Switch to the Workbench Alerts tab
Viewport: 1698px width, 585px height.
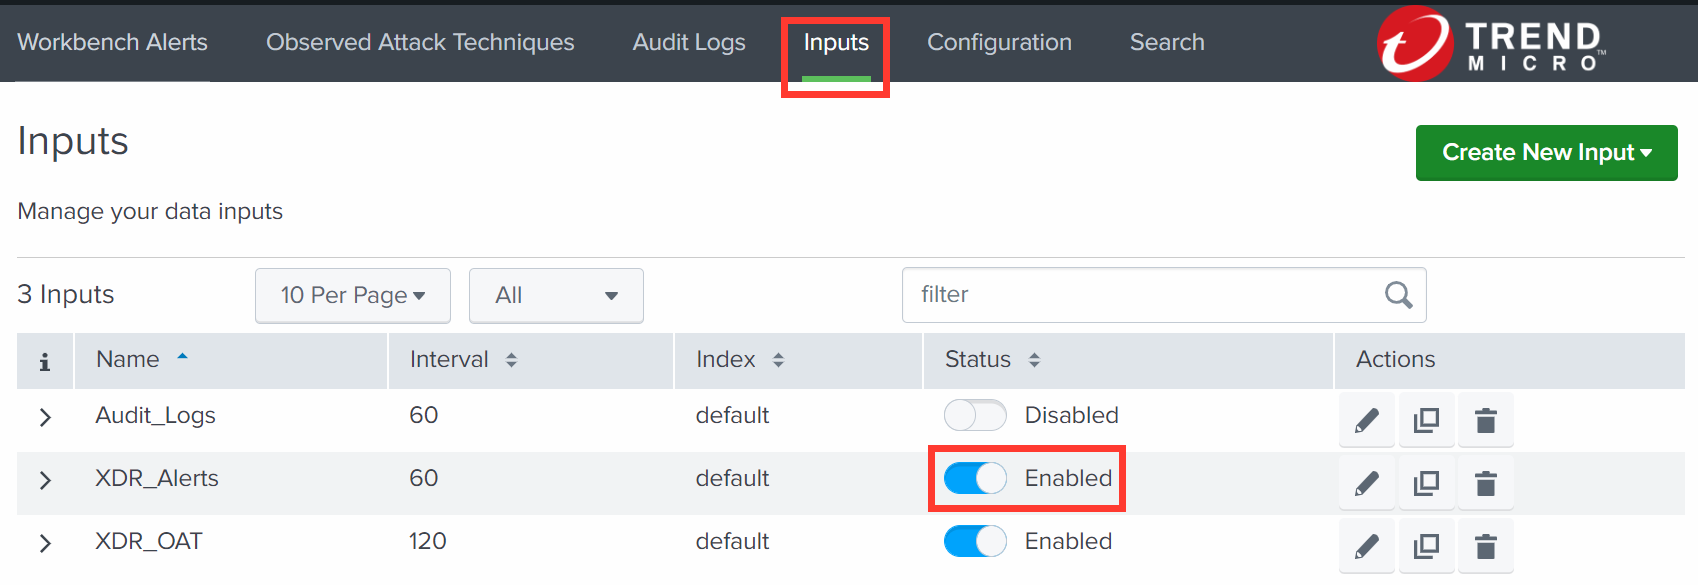pyautogui.click(x=113, y=42)
